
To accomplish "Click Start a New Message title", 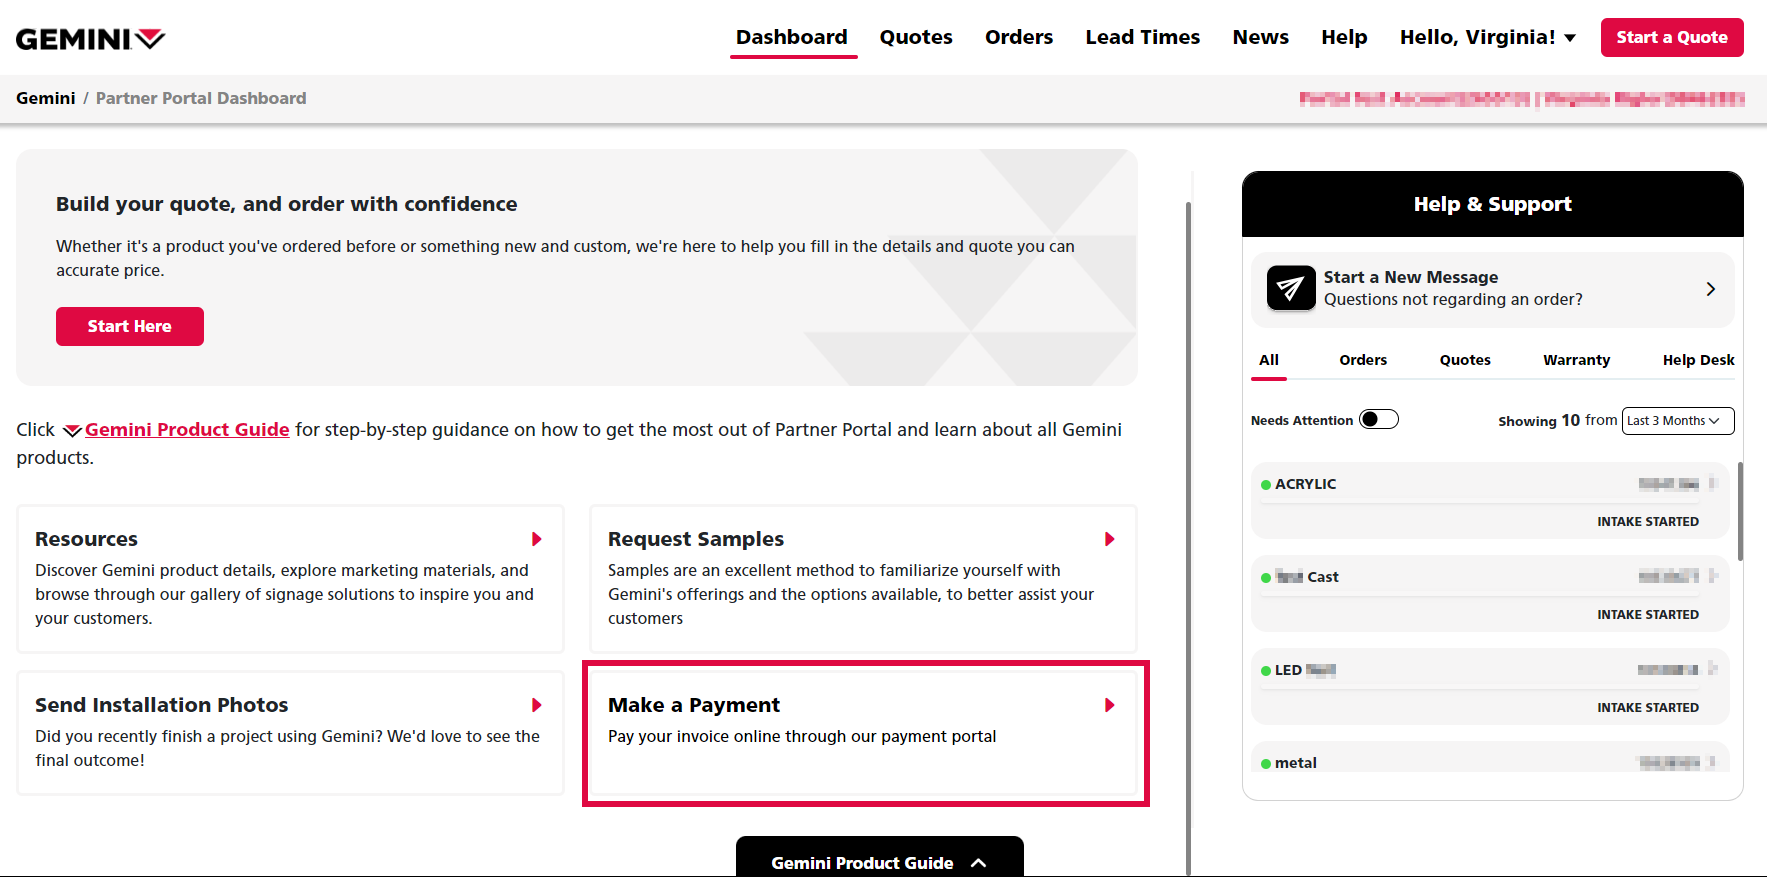I will click(1411, 277).
